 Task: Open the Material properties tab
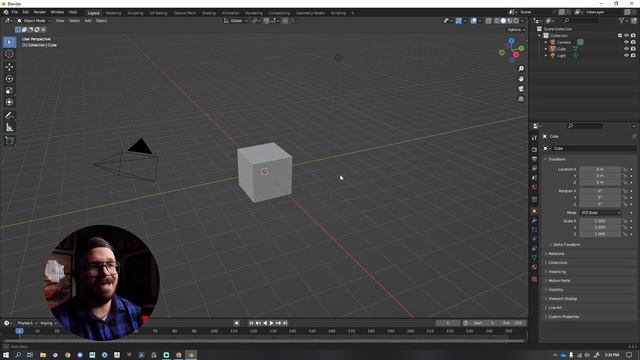point(534,267)
